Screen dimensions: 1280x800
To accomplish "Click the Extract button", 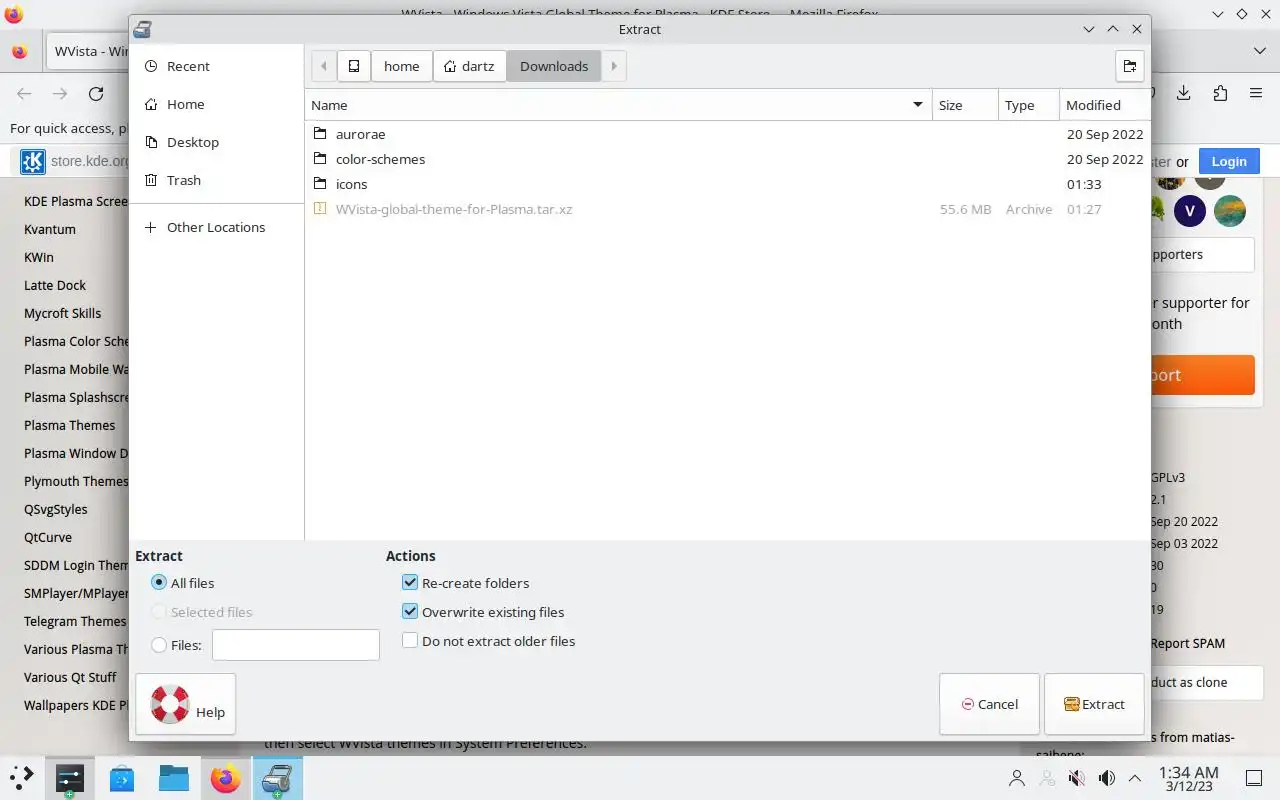I will click(x=1094, y=704).
